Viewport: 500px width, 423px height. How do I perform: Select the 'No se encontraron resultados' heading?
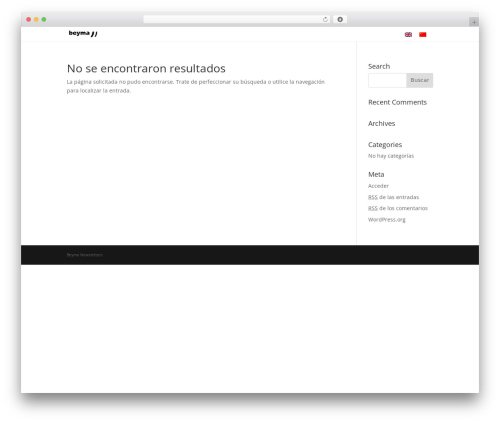tap(146, 68)
